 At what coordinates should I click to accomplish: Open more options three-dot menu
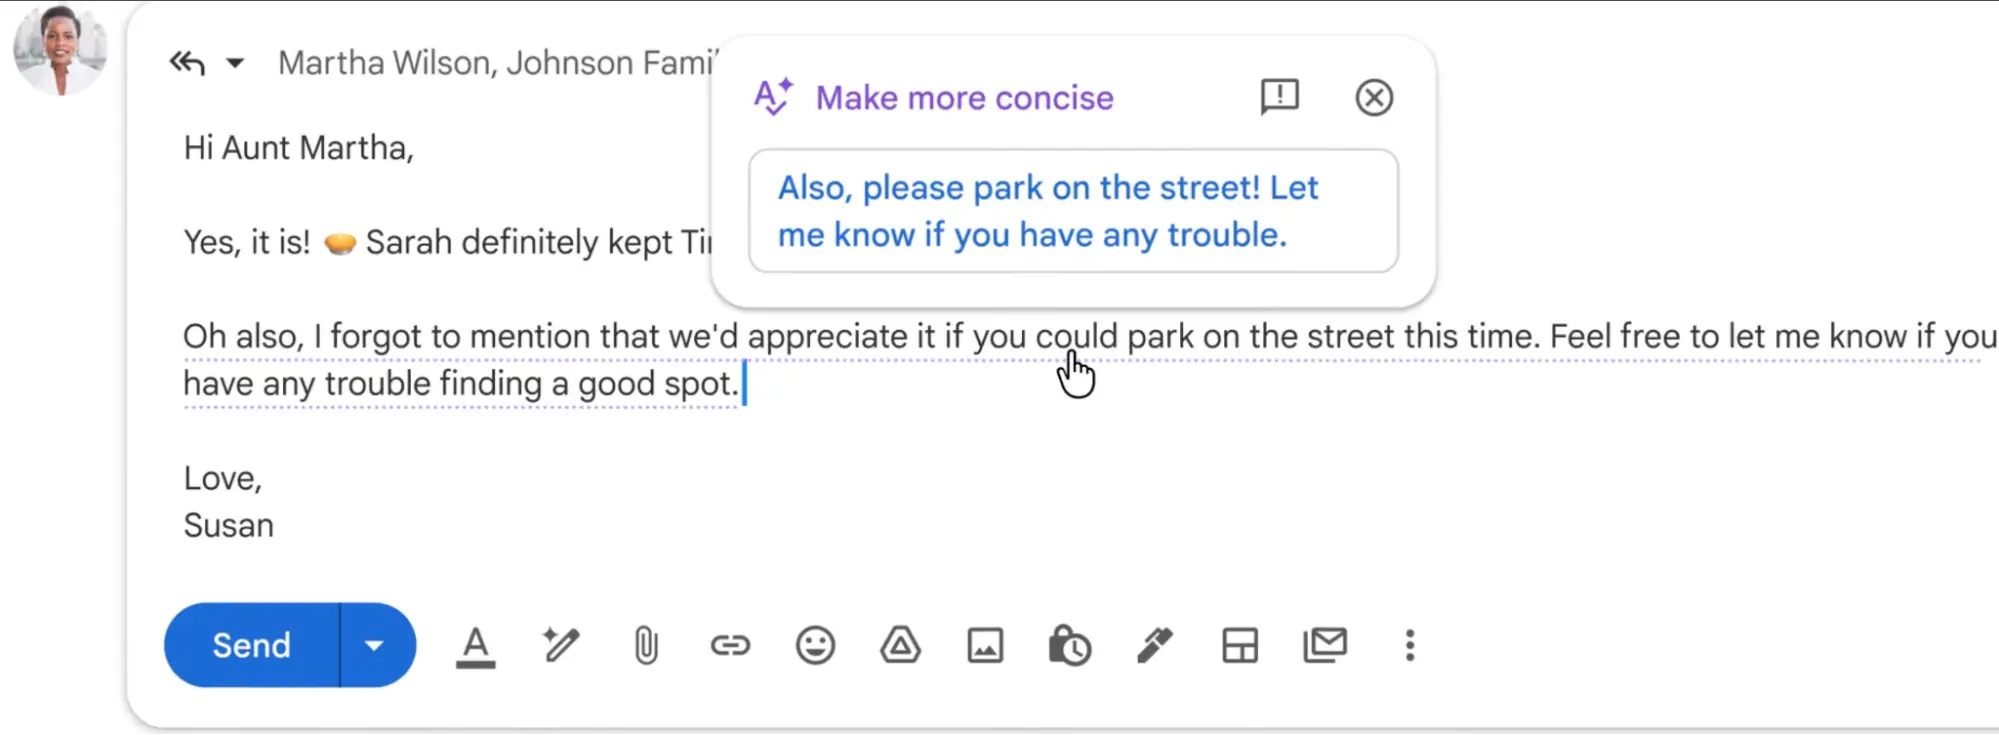(1410, 645)
